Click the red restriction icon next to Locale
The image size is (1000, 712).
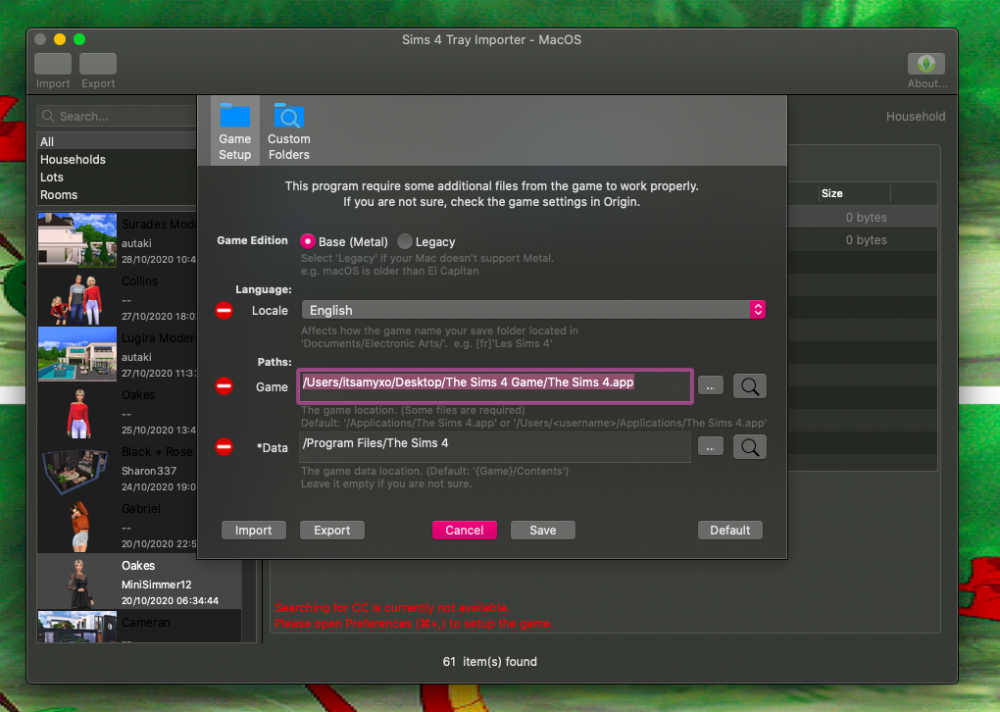(x=224, y=310)
